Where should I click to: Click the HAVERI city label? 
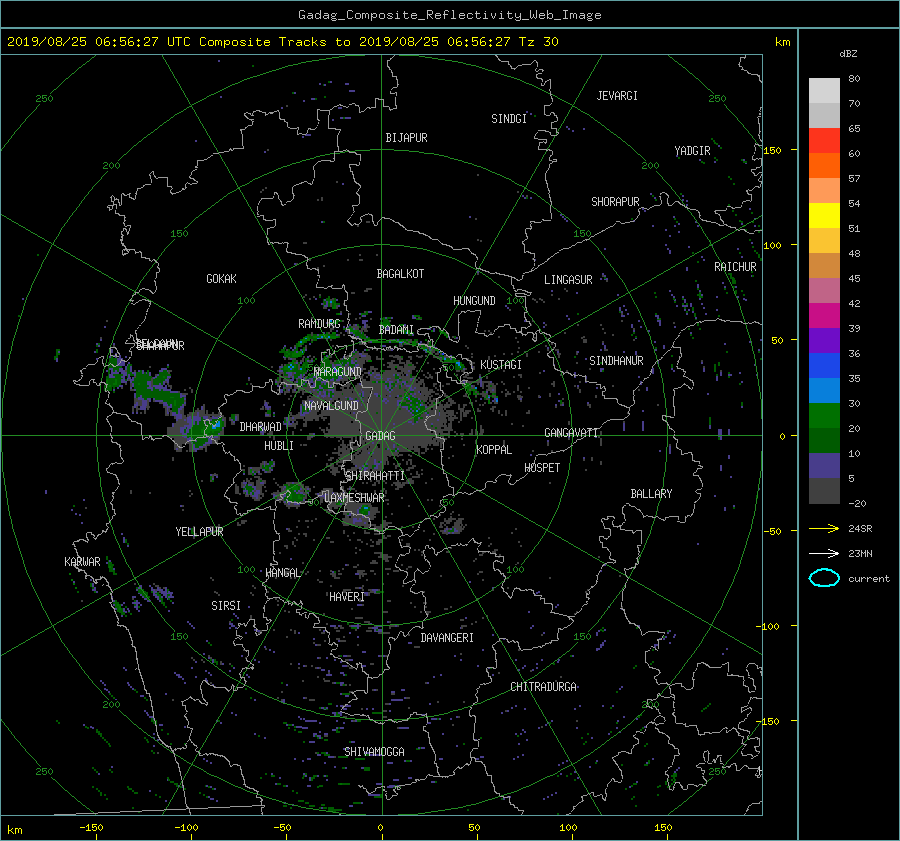pyautogui.click(x=347, y=597)
